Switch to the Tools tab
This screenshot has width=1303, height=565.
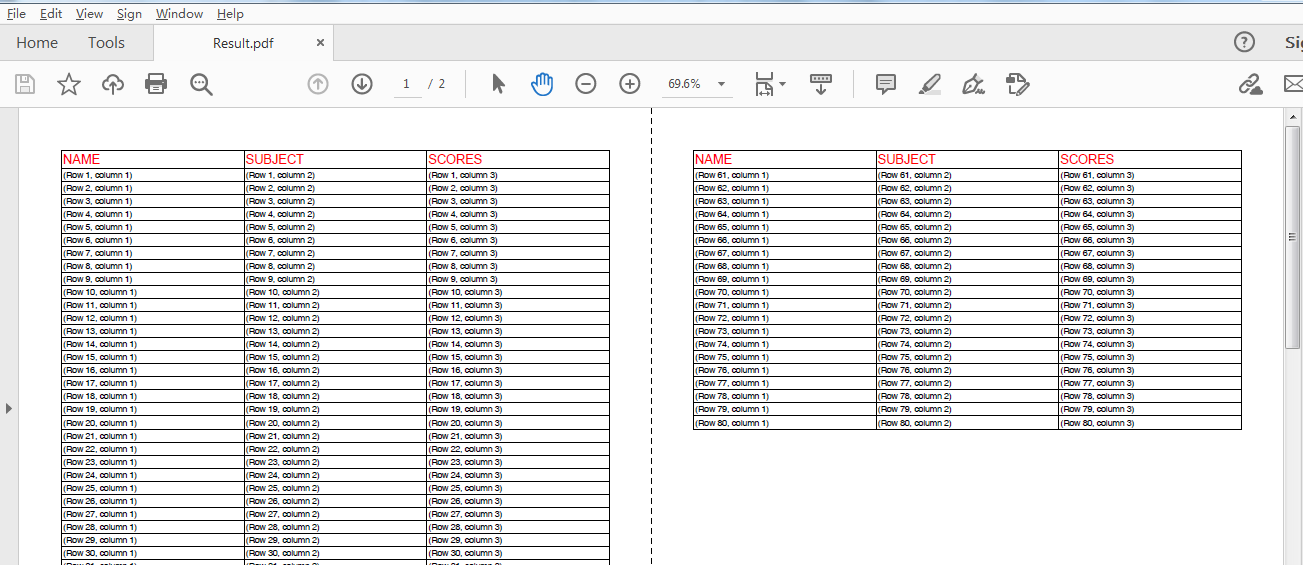(106, 43)
